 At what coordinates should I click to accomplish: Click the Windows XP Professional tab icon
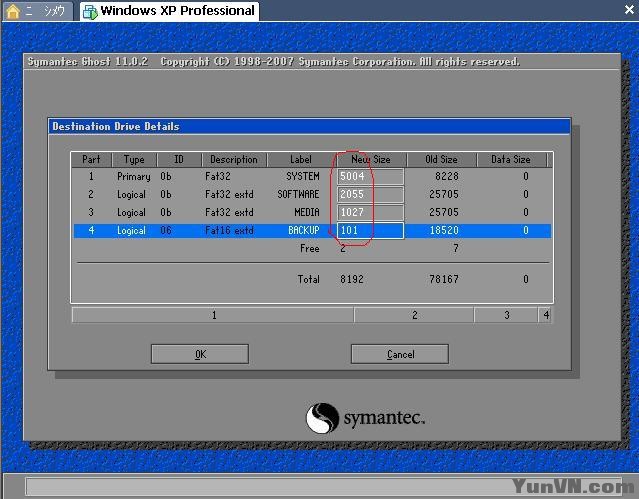point(90,12)
